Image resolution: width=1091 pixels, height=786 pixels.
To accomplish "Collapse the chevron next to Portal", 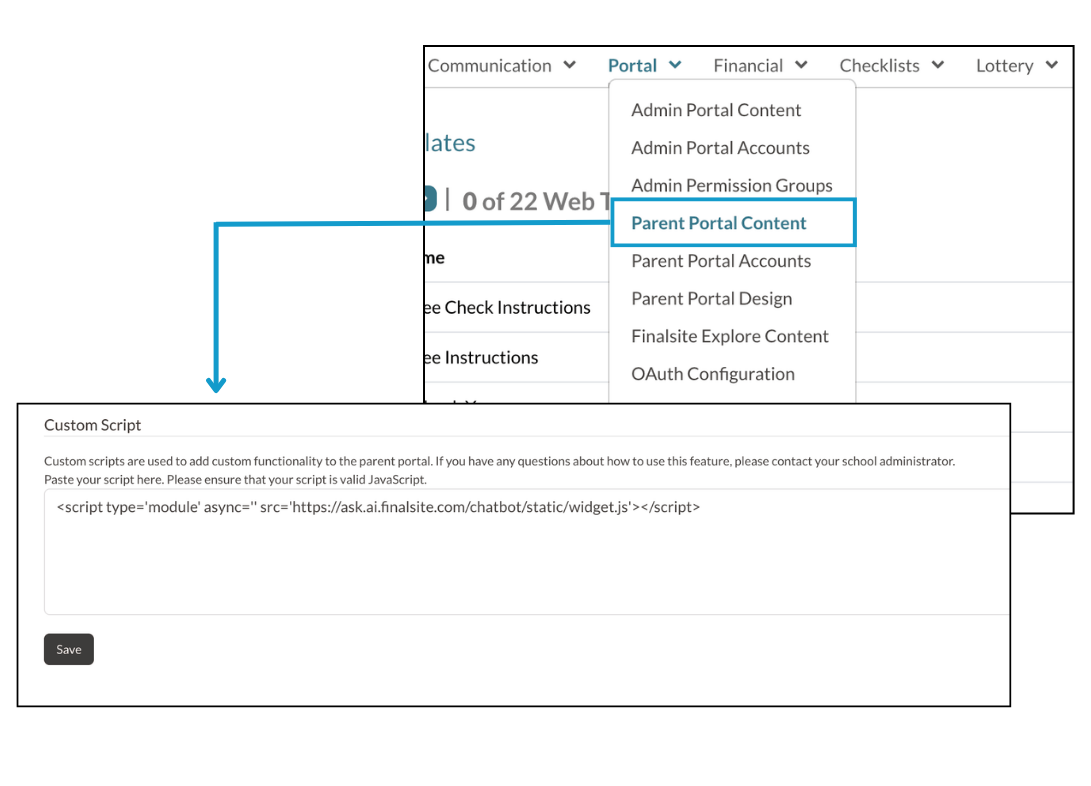I will click(675, 65).
